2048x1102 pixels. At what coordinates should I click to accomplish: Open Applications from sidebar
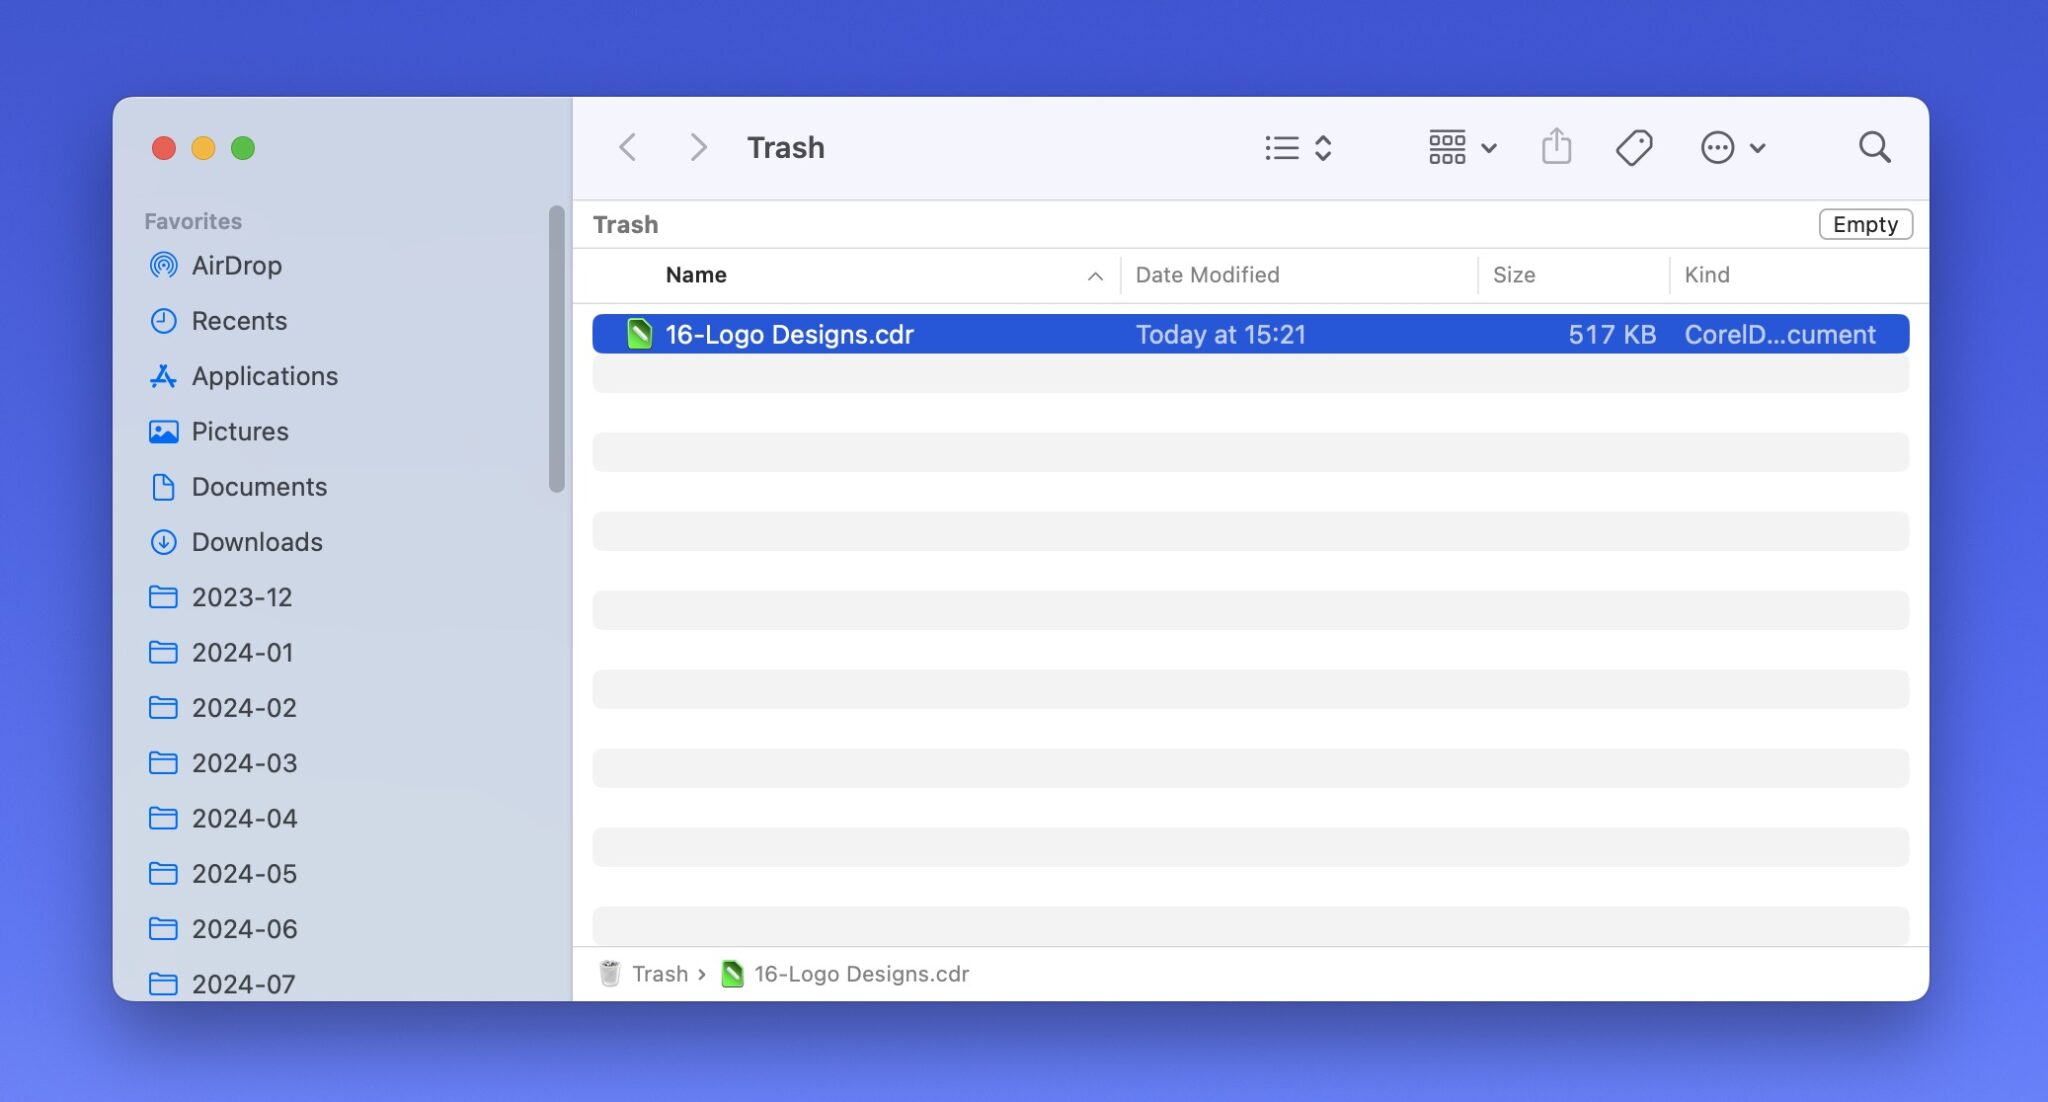coord(264,376)
